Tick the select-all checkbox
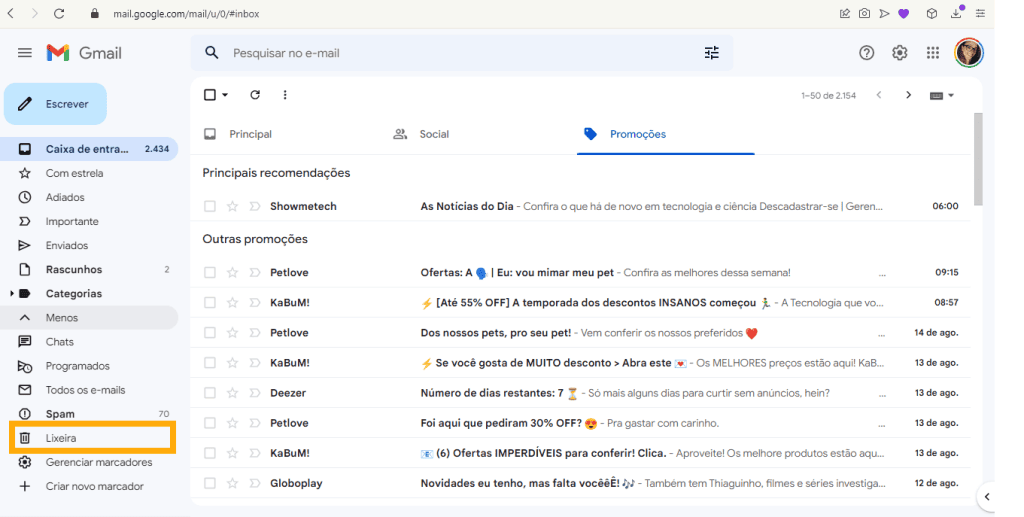This screenshot has height=517, width=1024. 210,95
